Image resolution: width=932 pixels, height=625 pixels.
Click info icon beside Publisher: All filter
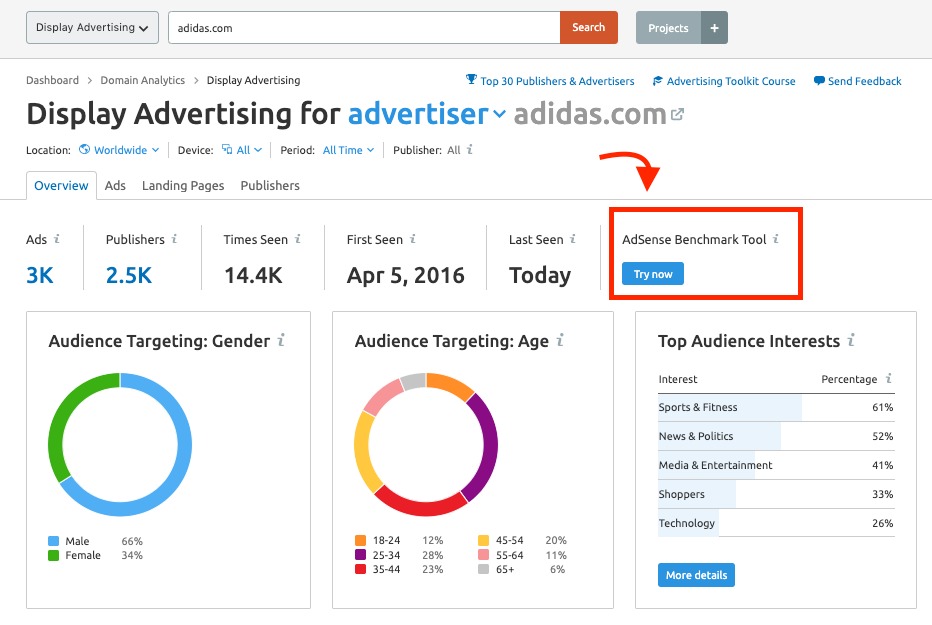[x=470, y=149]
